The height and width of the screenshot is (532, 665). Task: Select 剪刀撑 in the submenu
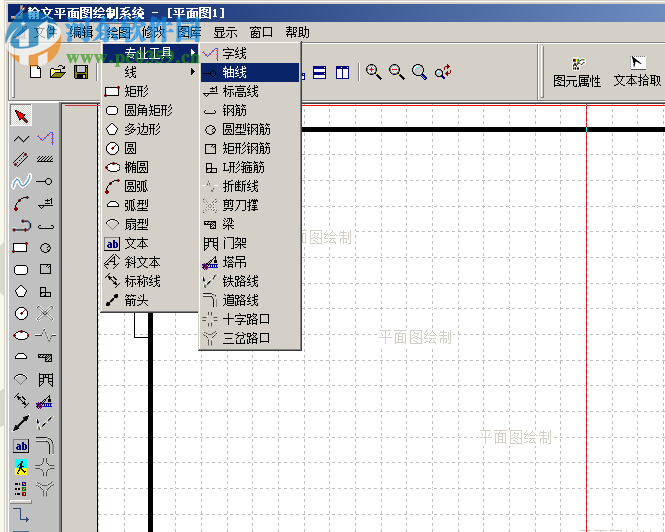click(x=250, y=205)
